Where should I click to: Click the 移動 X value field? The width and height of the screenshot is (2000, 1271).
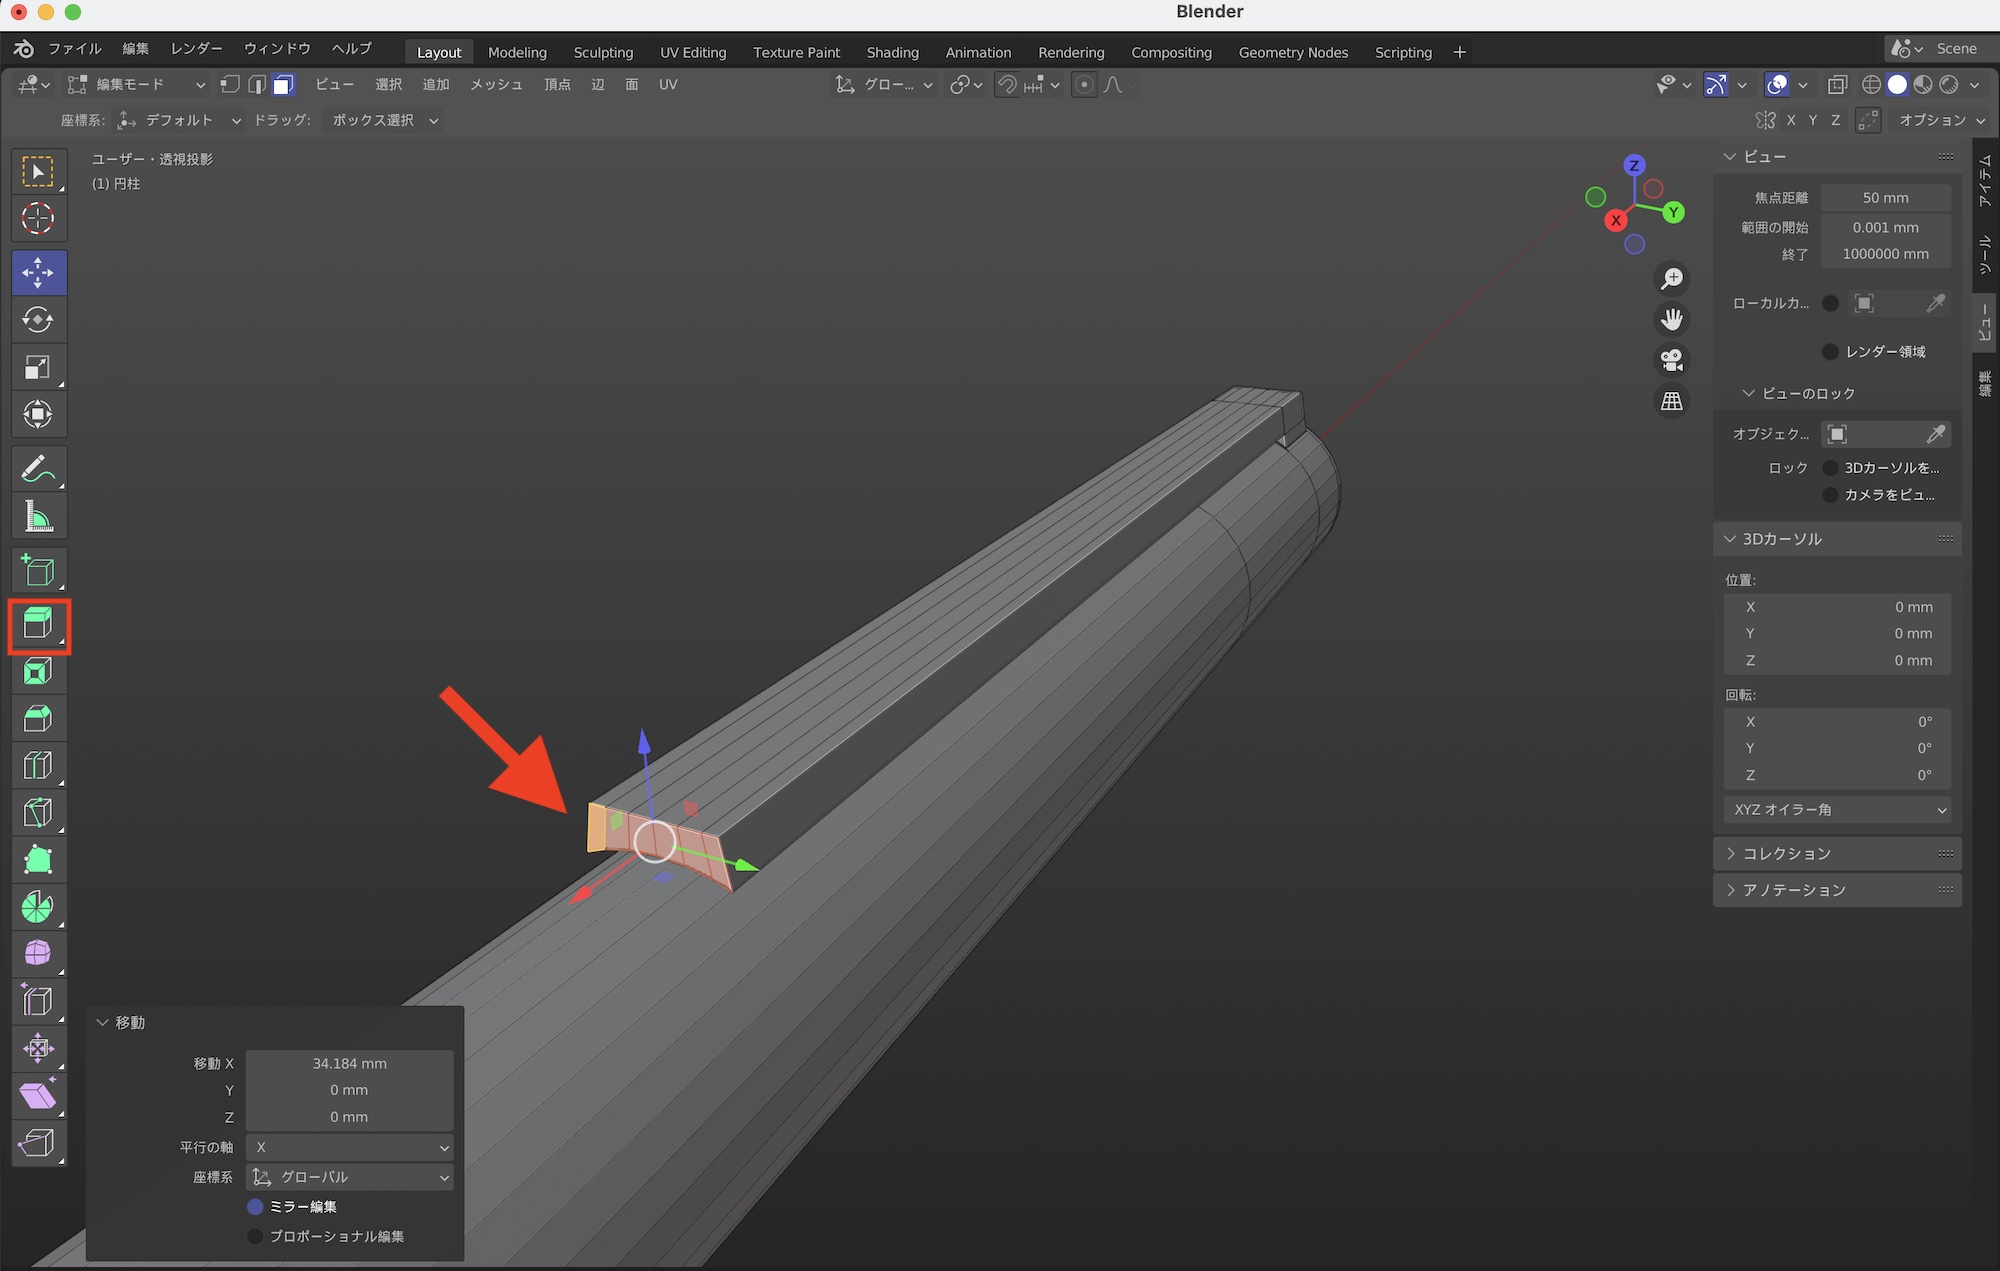tap(349, 1064)
